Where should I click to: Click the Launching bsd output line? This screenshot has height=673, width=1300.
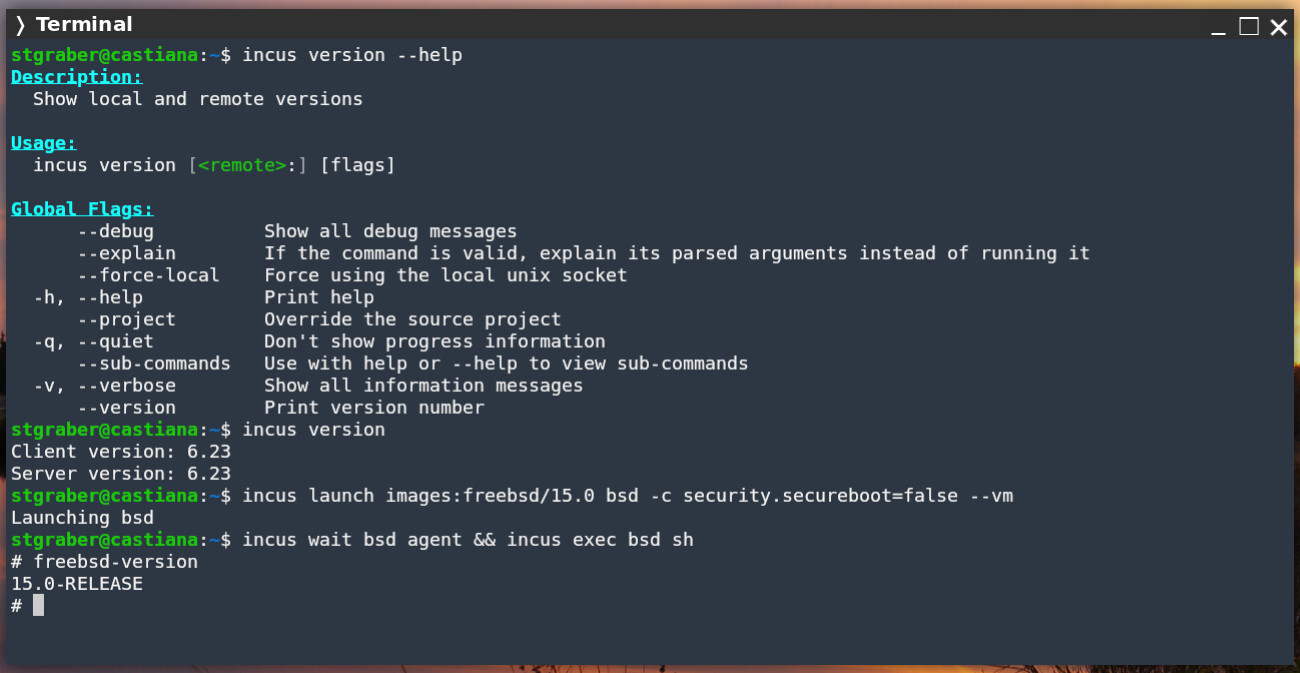point(82,517)
